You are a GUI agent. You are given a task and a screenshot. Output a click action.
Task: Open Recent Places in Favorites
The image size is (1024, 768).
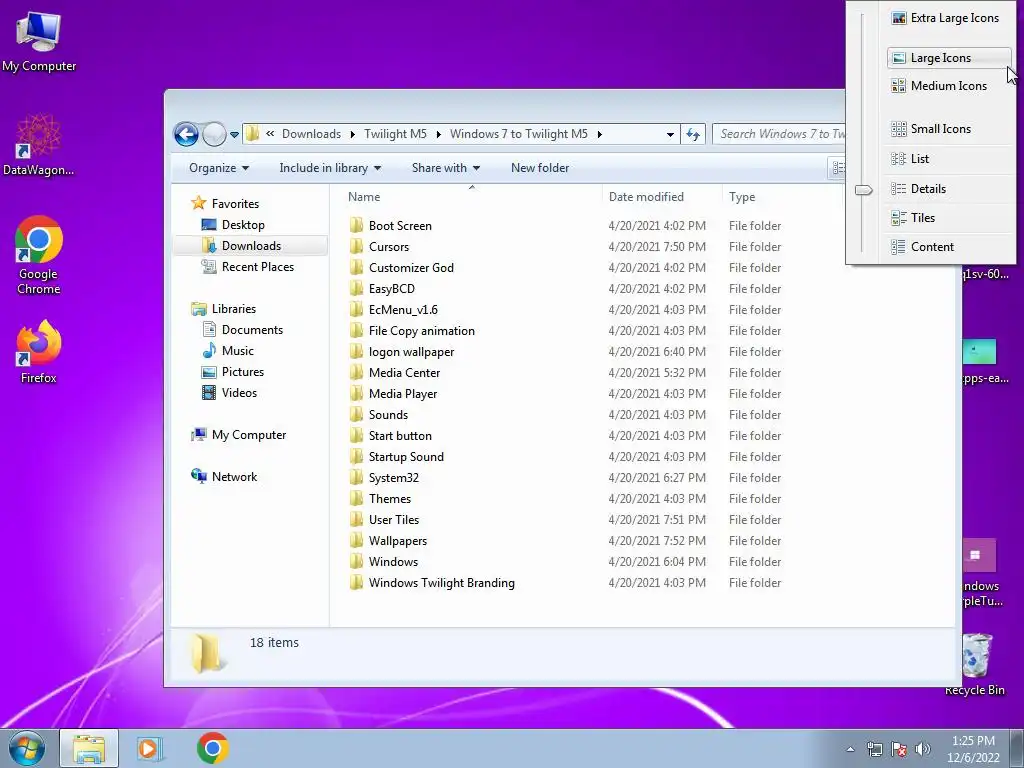248,266
